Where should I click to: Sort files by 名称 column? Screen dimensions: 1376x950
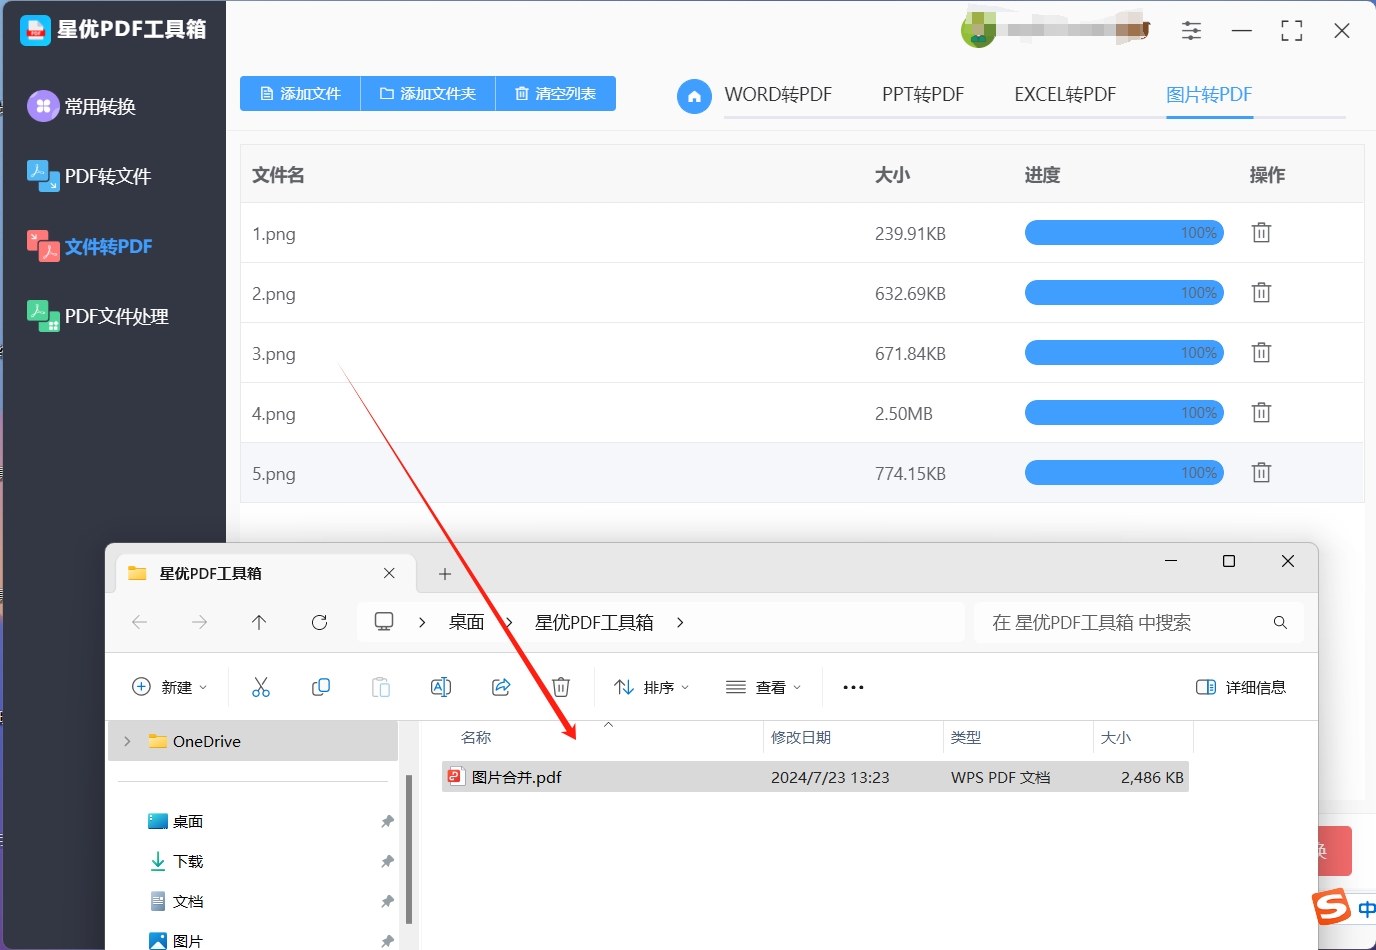click(476, 737)
